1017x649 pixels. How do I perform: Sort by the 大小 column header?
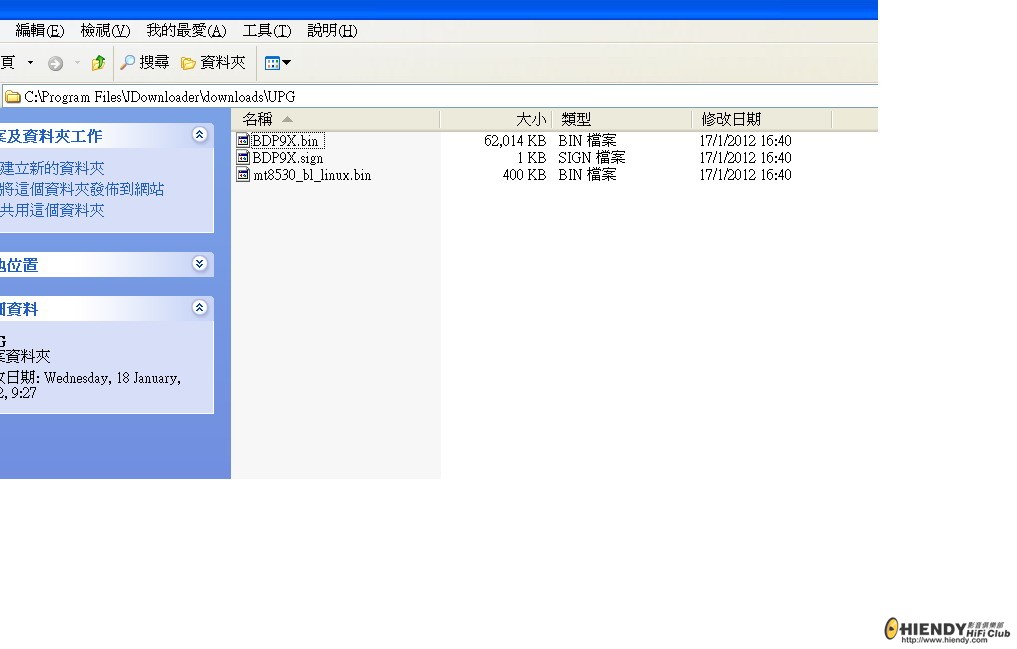(496, 119)
